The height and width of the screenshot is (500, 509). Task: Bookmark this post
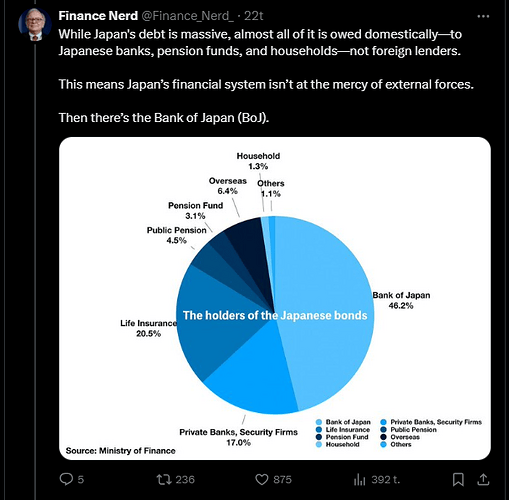pos(458,480)
